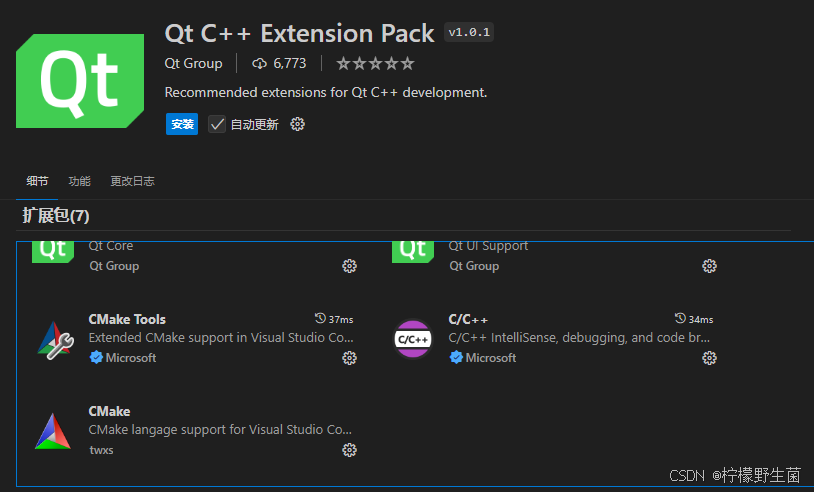
Task: Click the C/C++ extension gear icon
Action: (709, 358)
